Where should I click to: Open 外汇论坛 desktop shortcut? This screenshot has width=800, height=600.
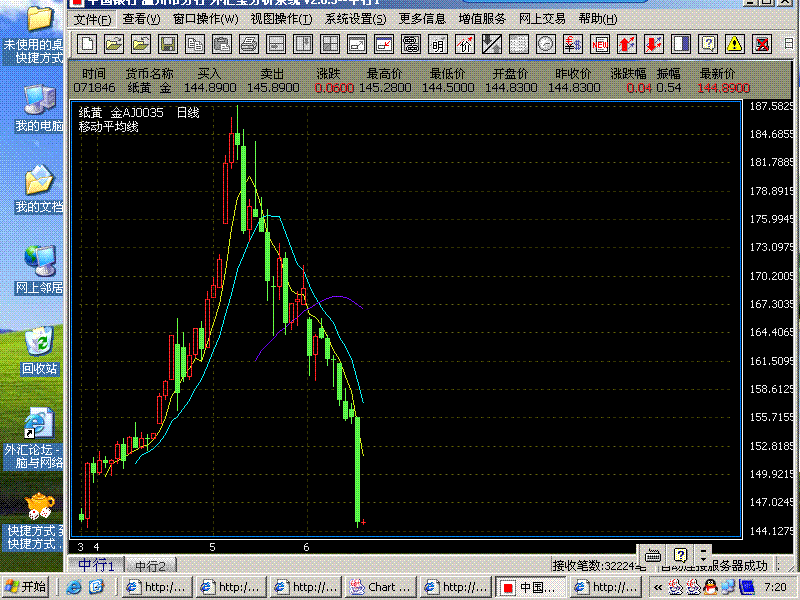(34, 438)
